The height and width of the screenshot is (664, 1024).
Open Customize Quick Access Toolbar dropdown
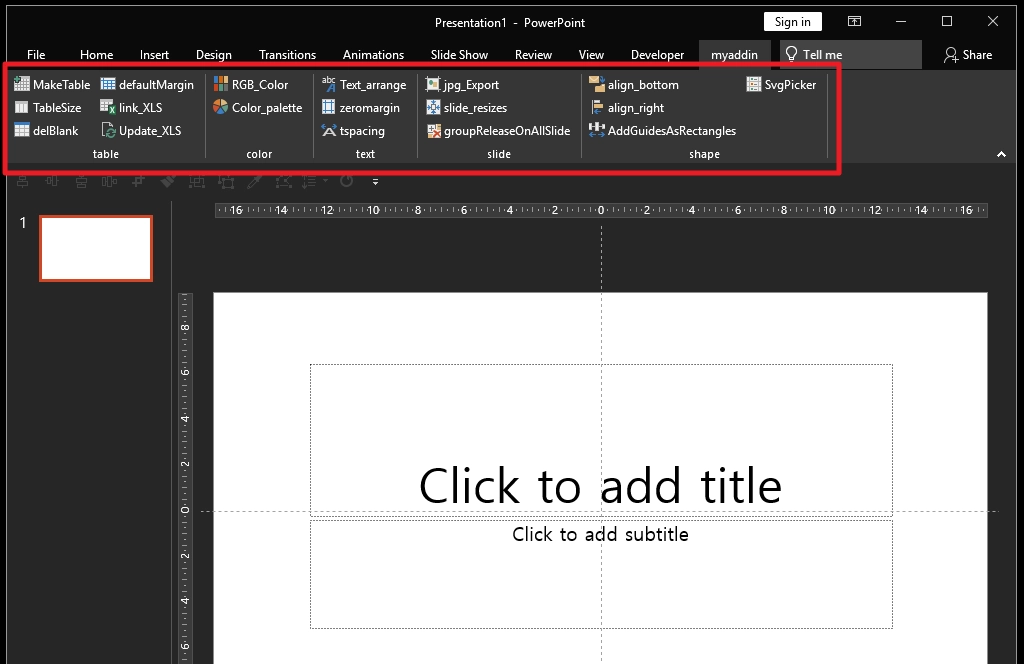click(x=376, y=182)
